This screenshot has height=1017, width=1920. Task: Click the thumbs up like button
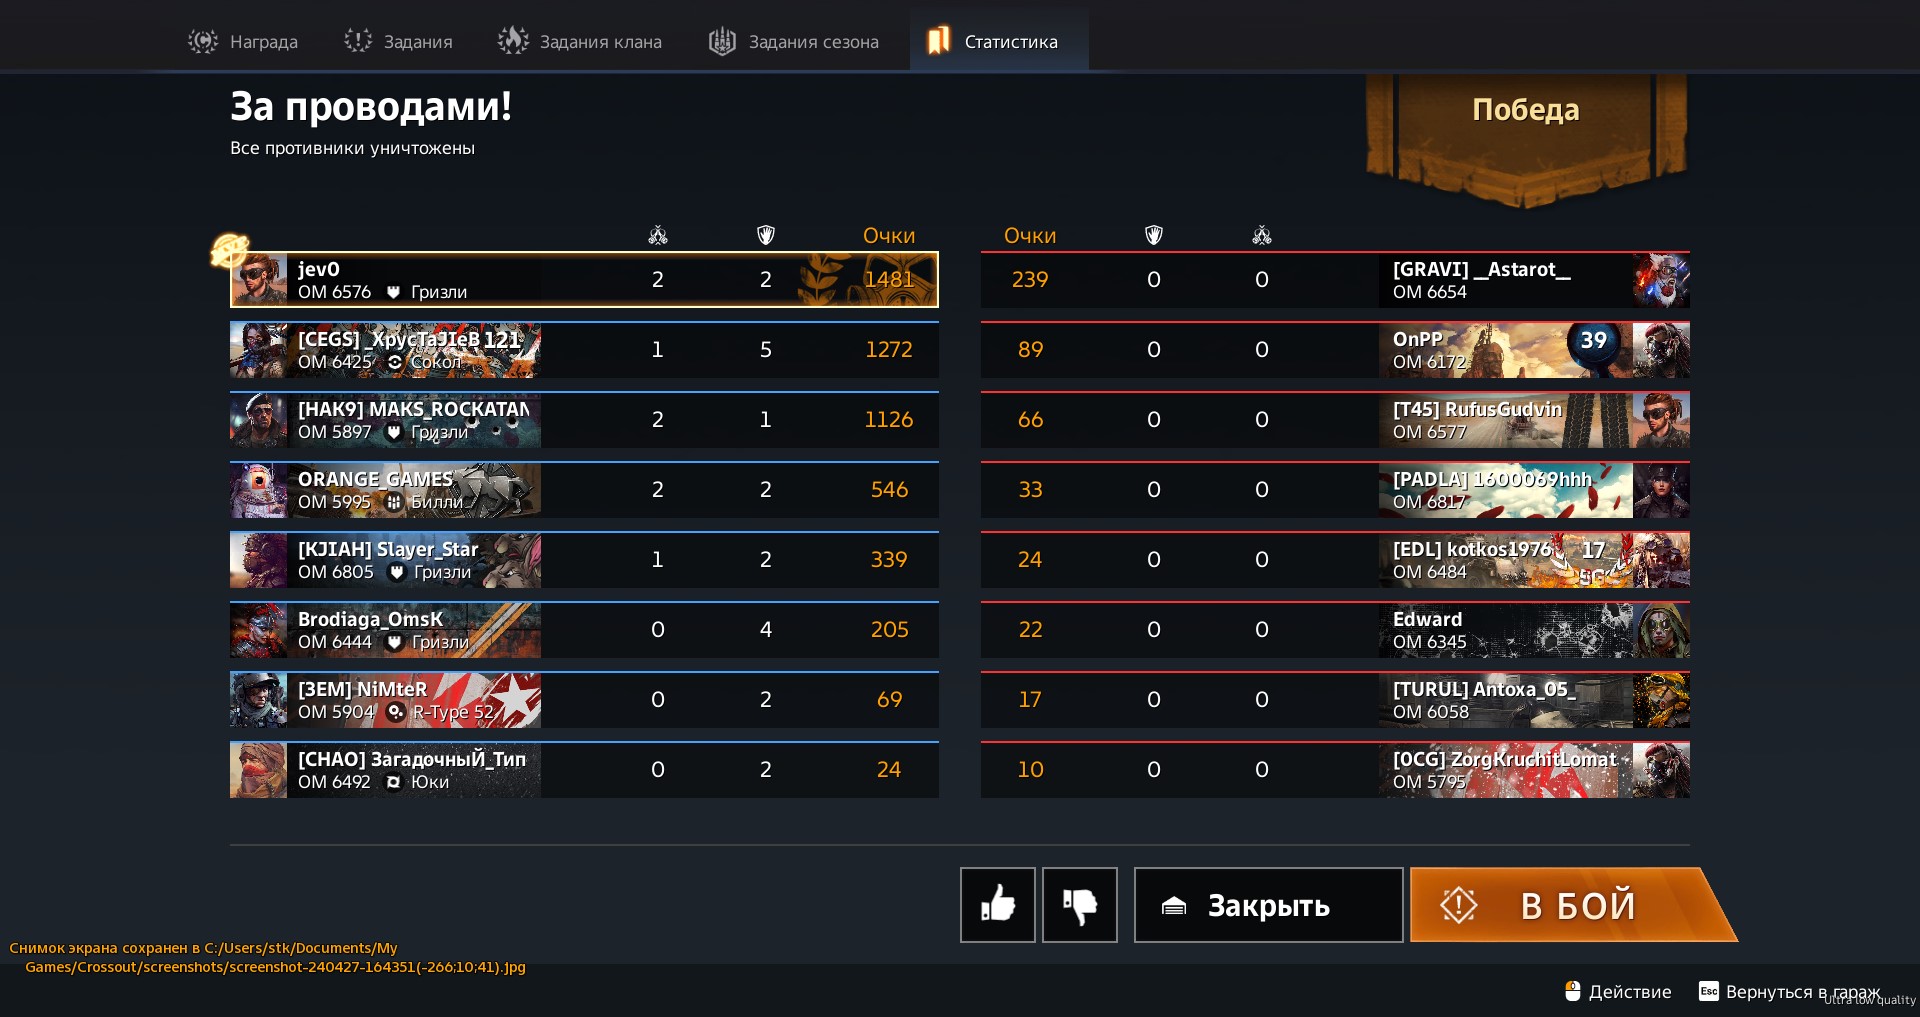(997, 905)
